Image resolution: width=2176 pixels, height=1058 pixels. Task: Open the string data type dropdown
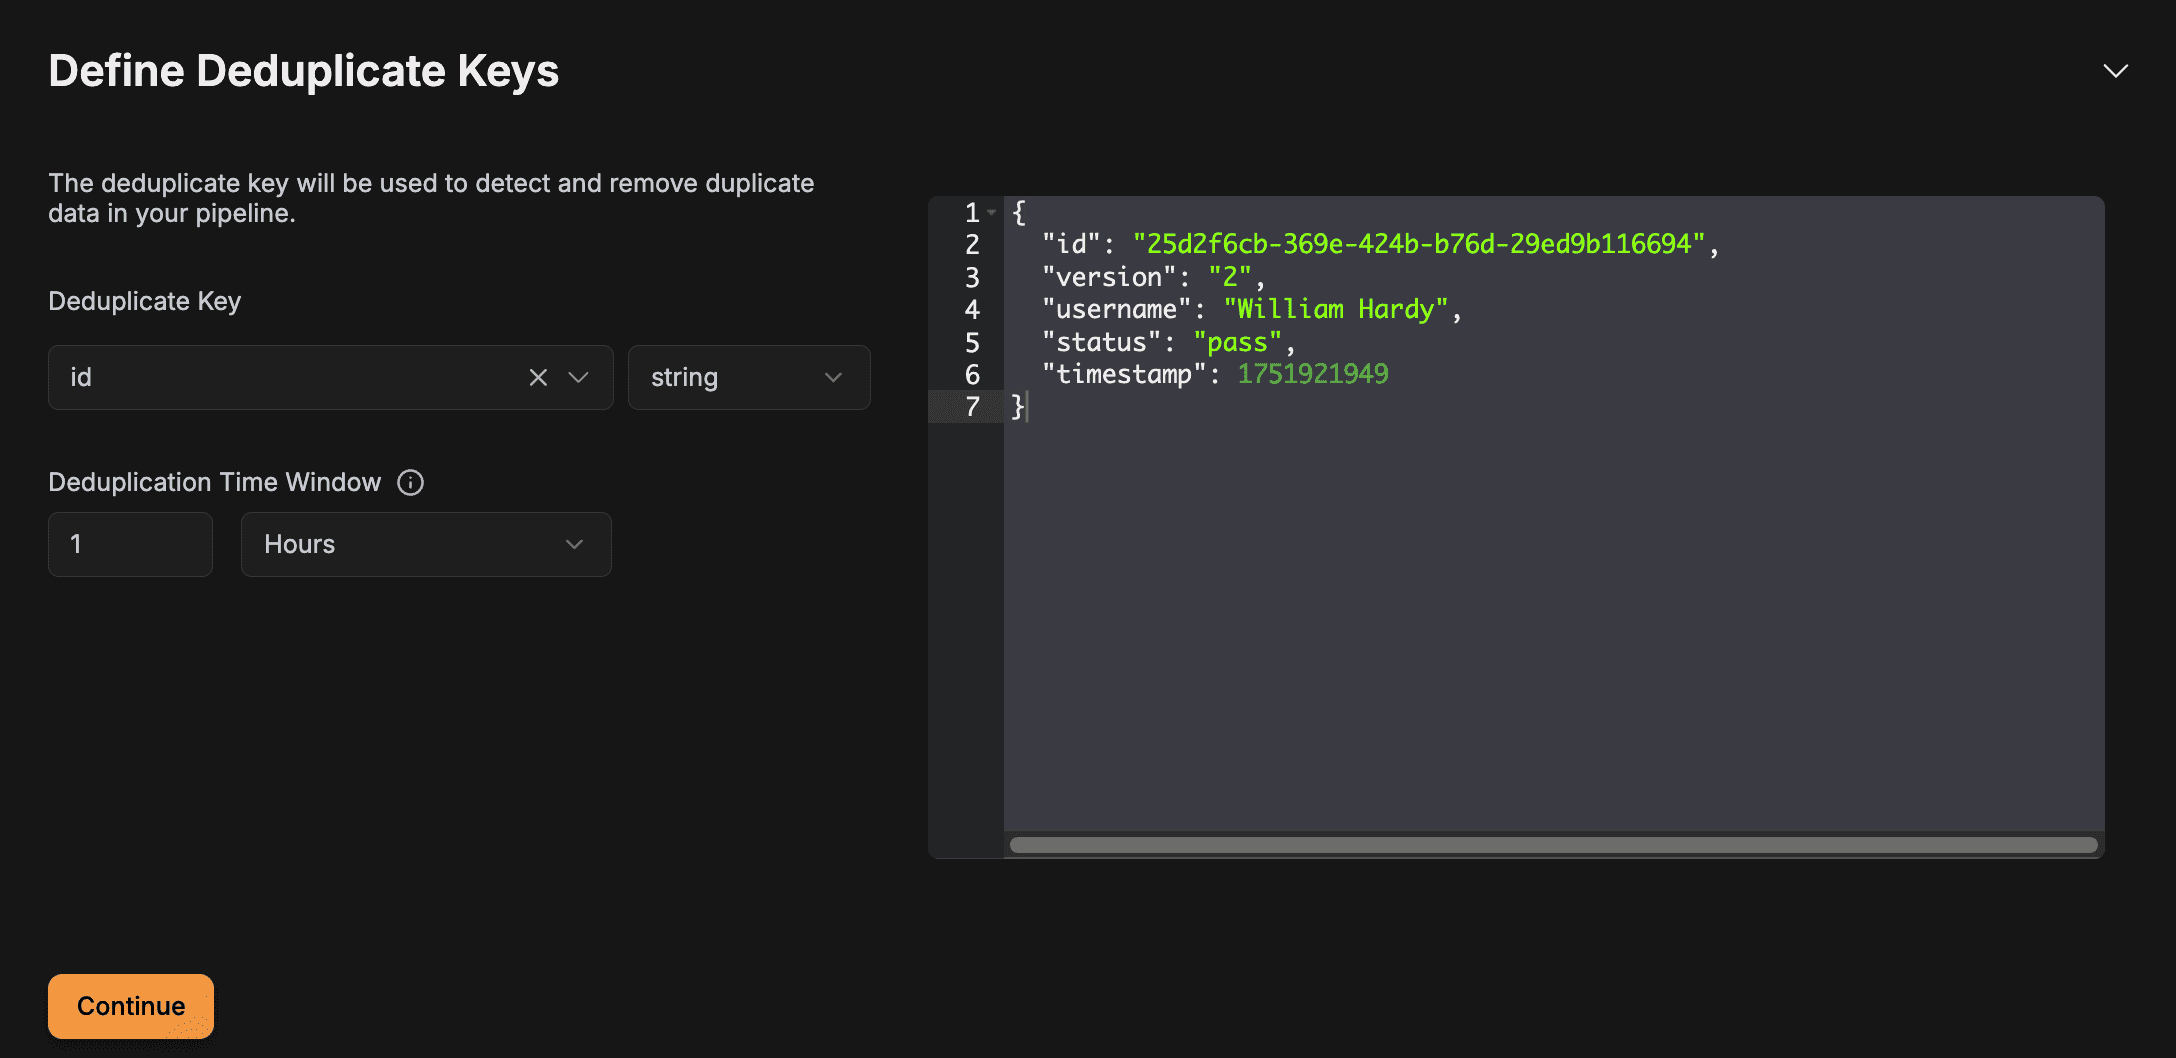point(749,377)
